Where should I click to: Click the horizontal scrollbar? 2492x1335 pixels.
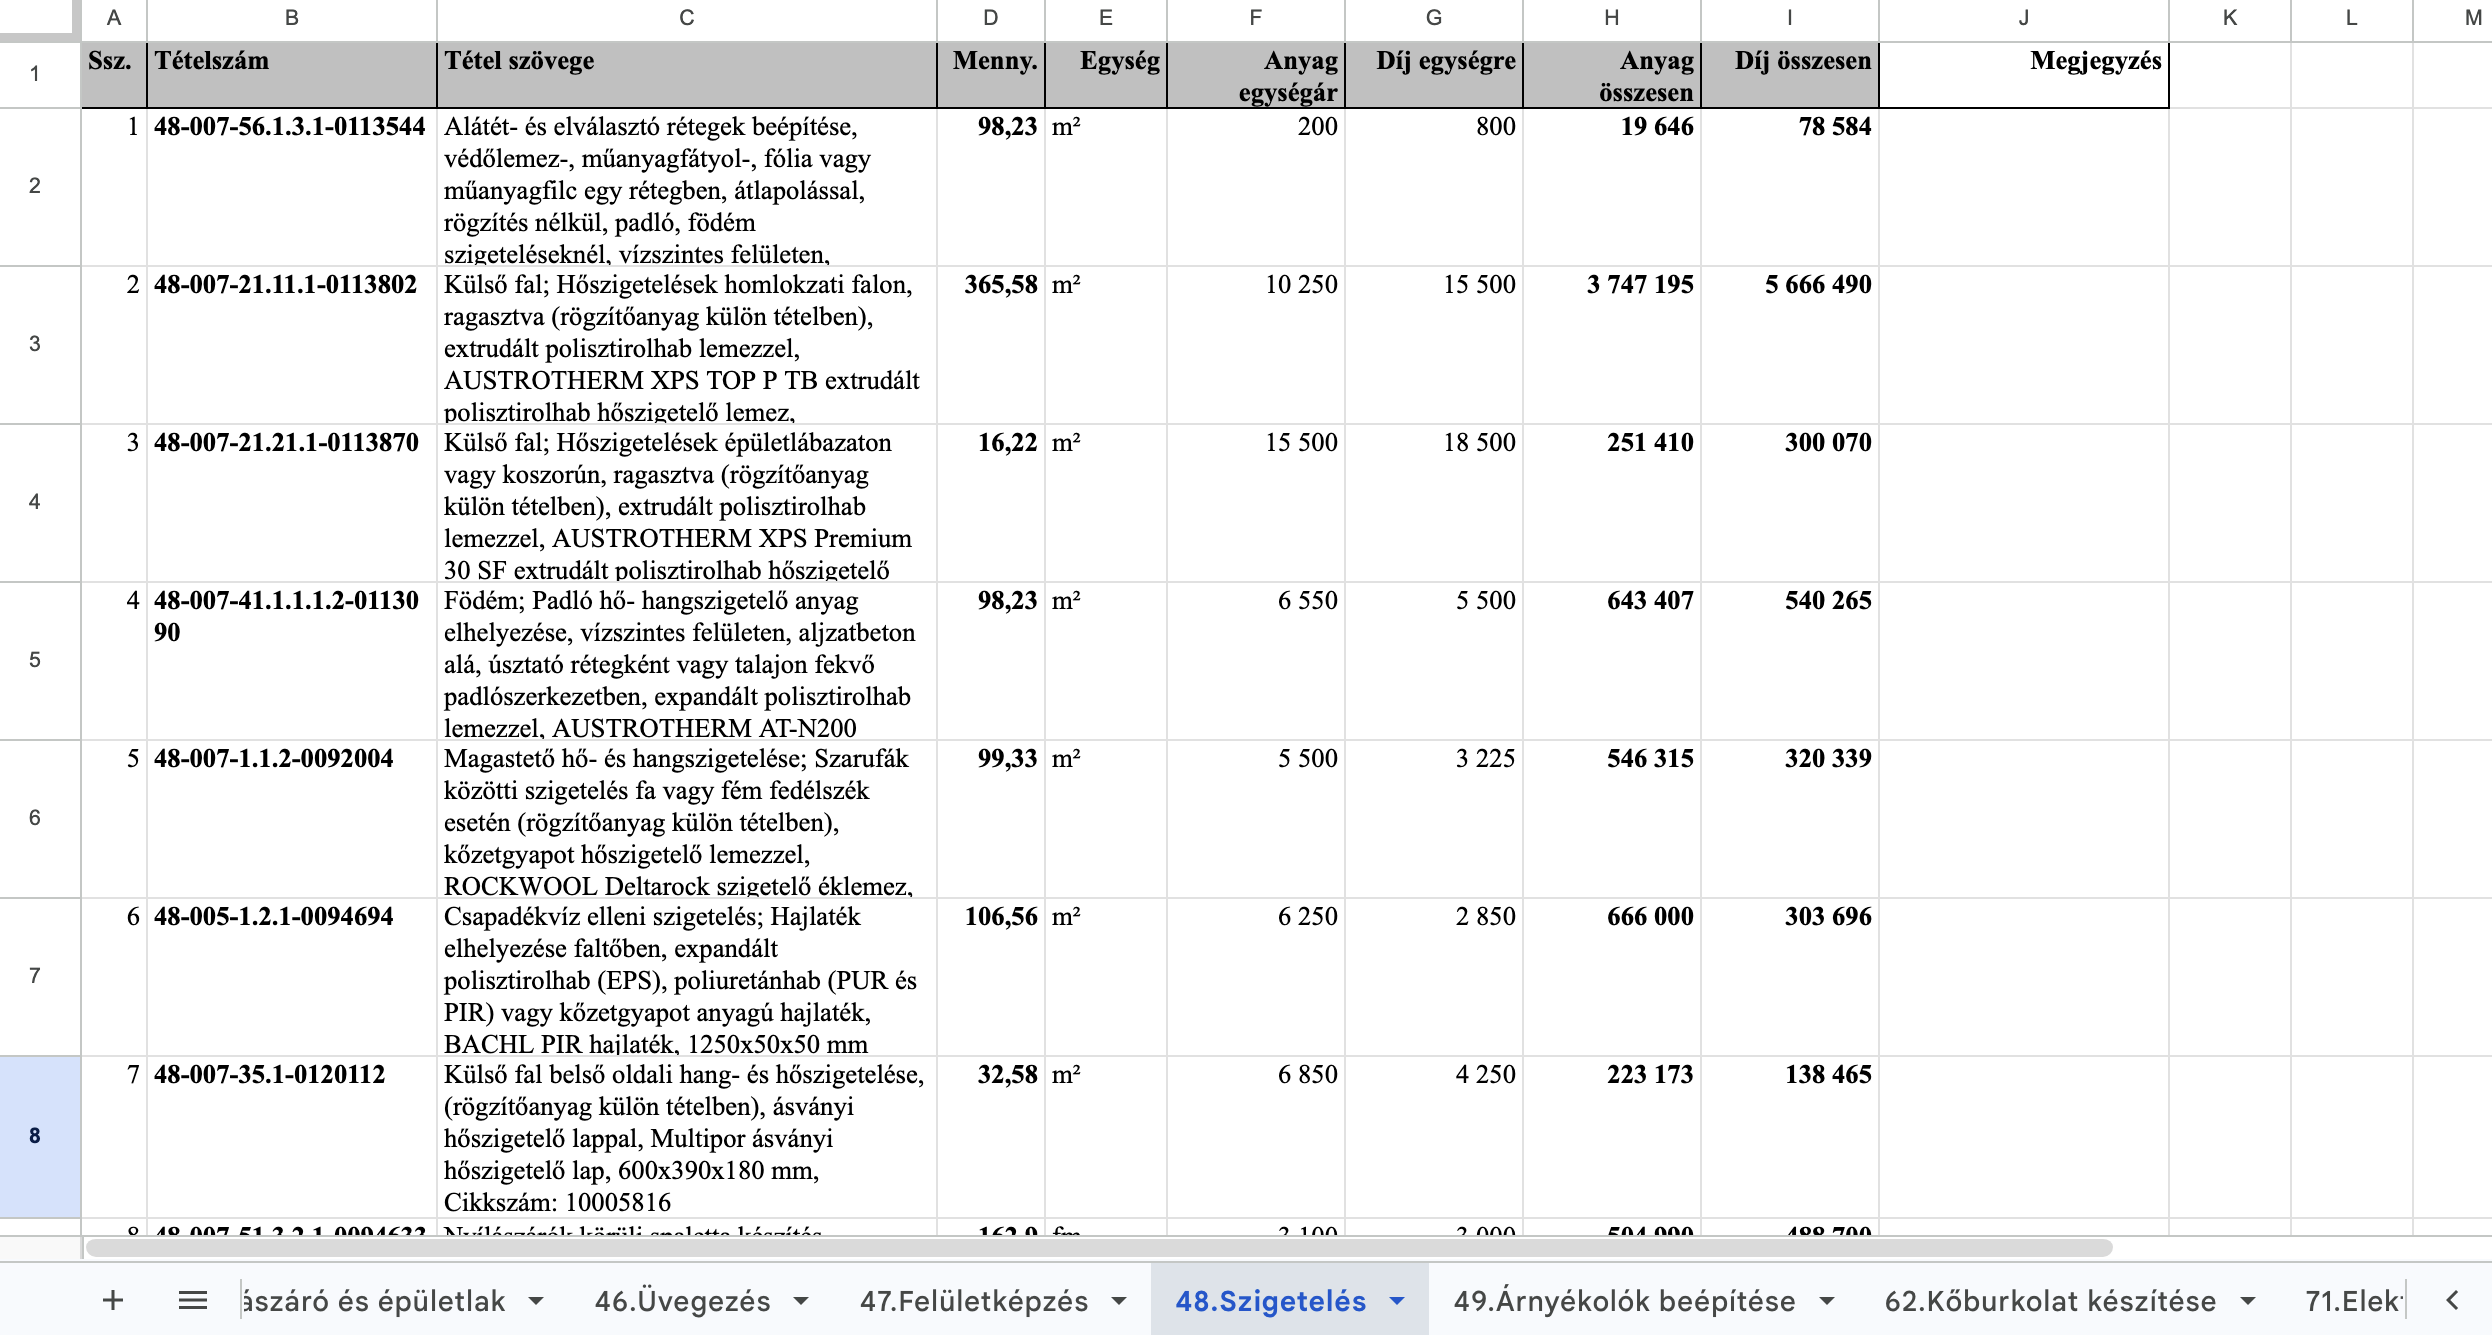1099,1247
